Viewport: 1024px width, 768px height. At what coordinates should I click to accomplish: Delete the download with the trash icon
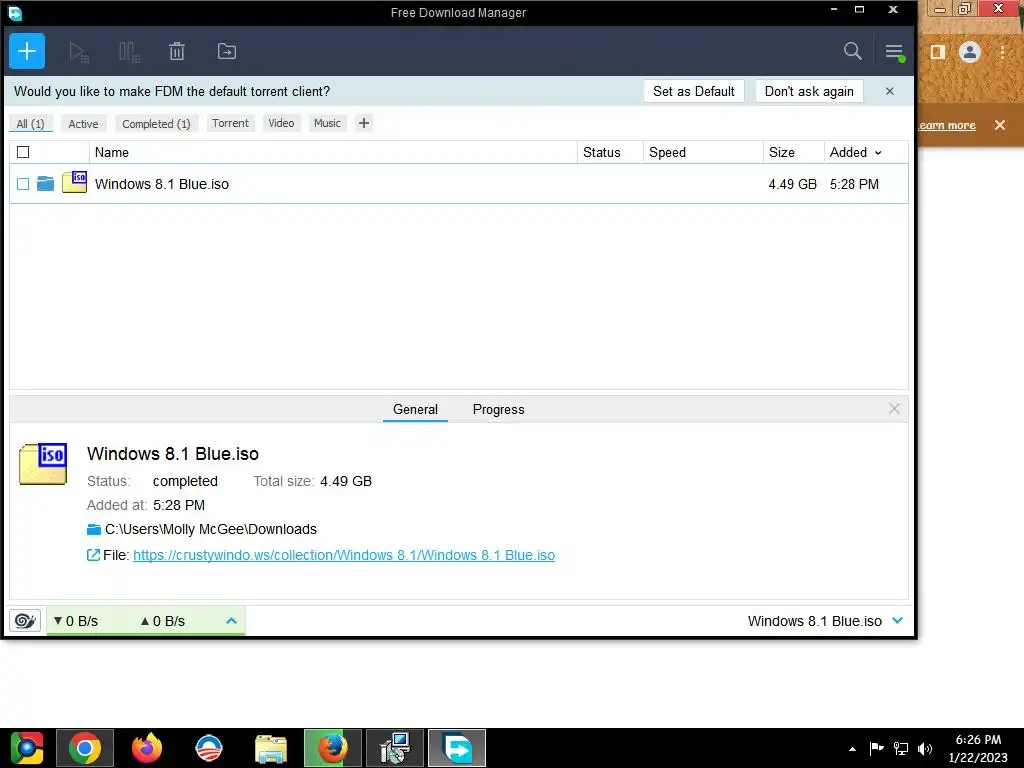point(177,51)
